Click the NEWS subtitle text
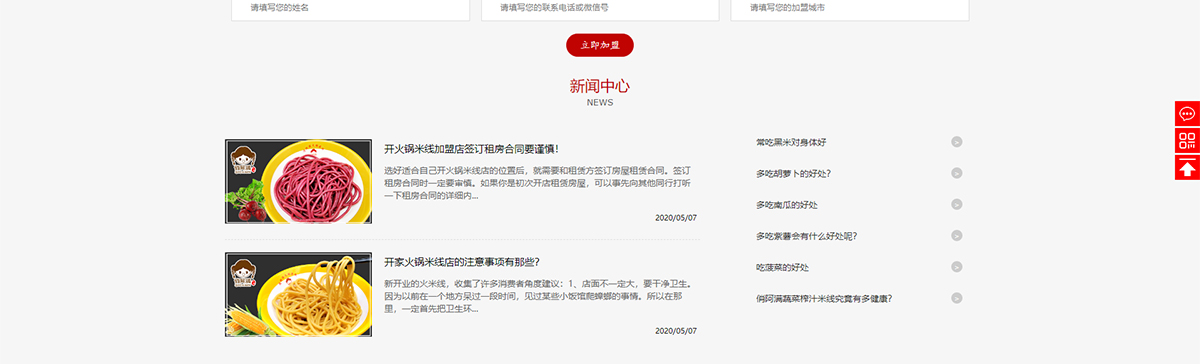 click(x=600, y=102)
